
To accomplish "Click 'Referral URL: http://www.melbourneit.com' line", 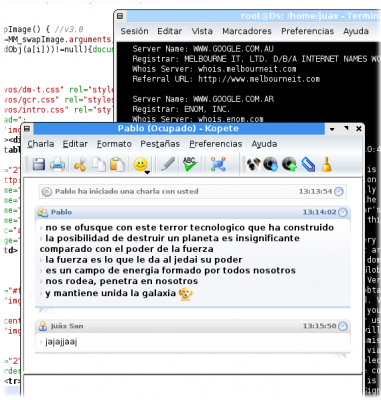I will tap(226, 79).
